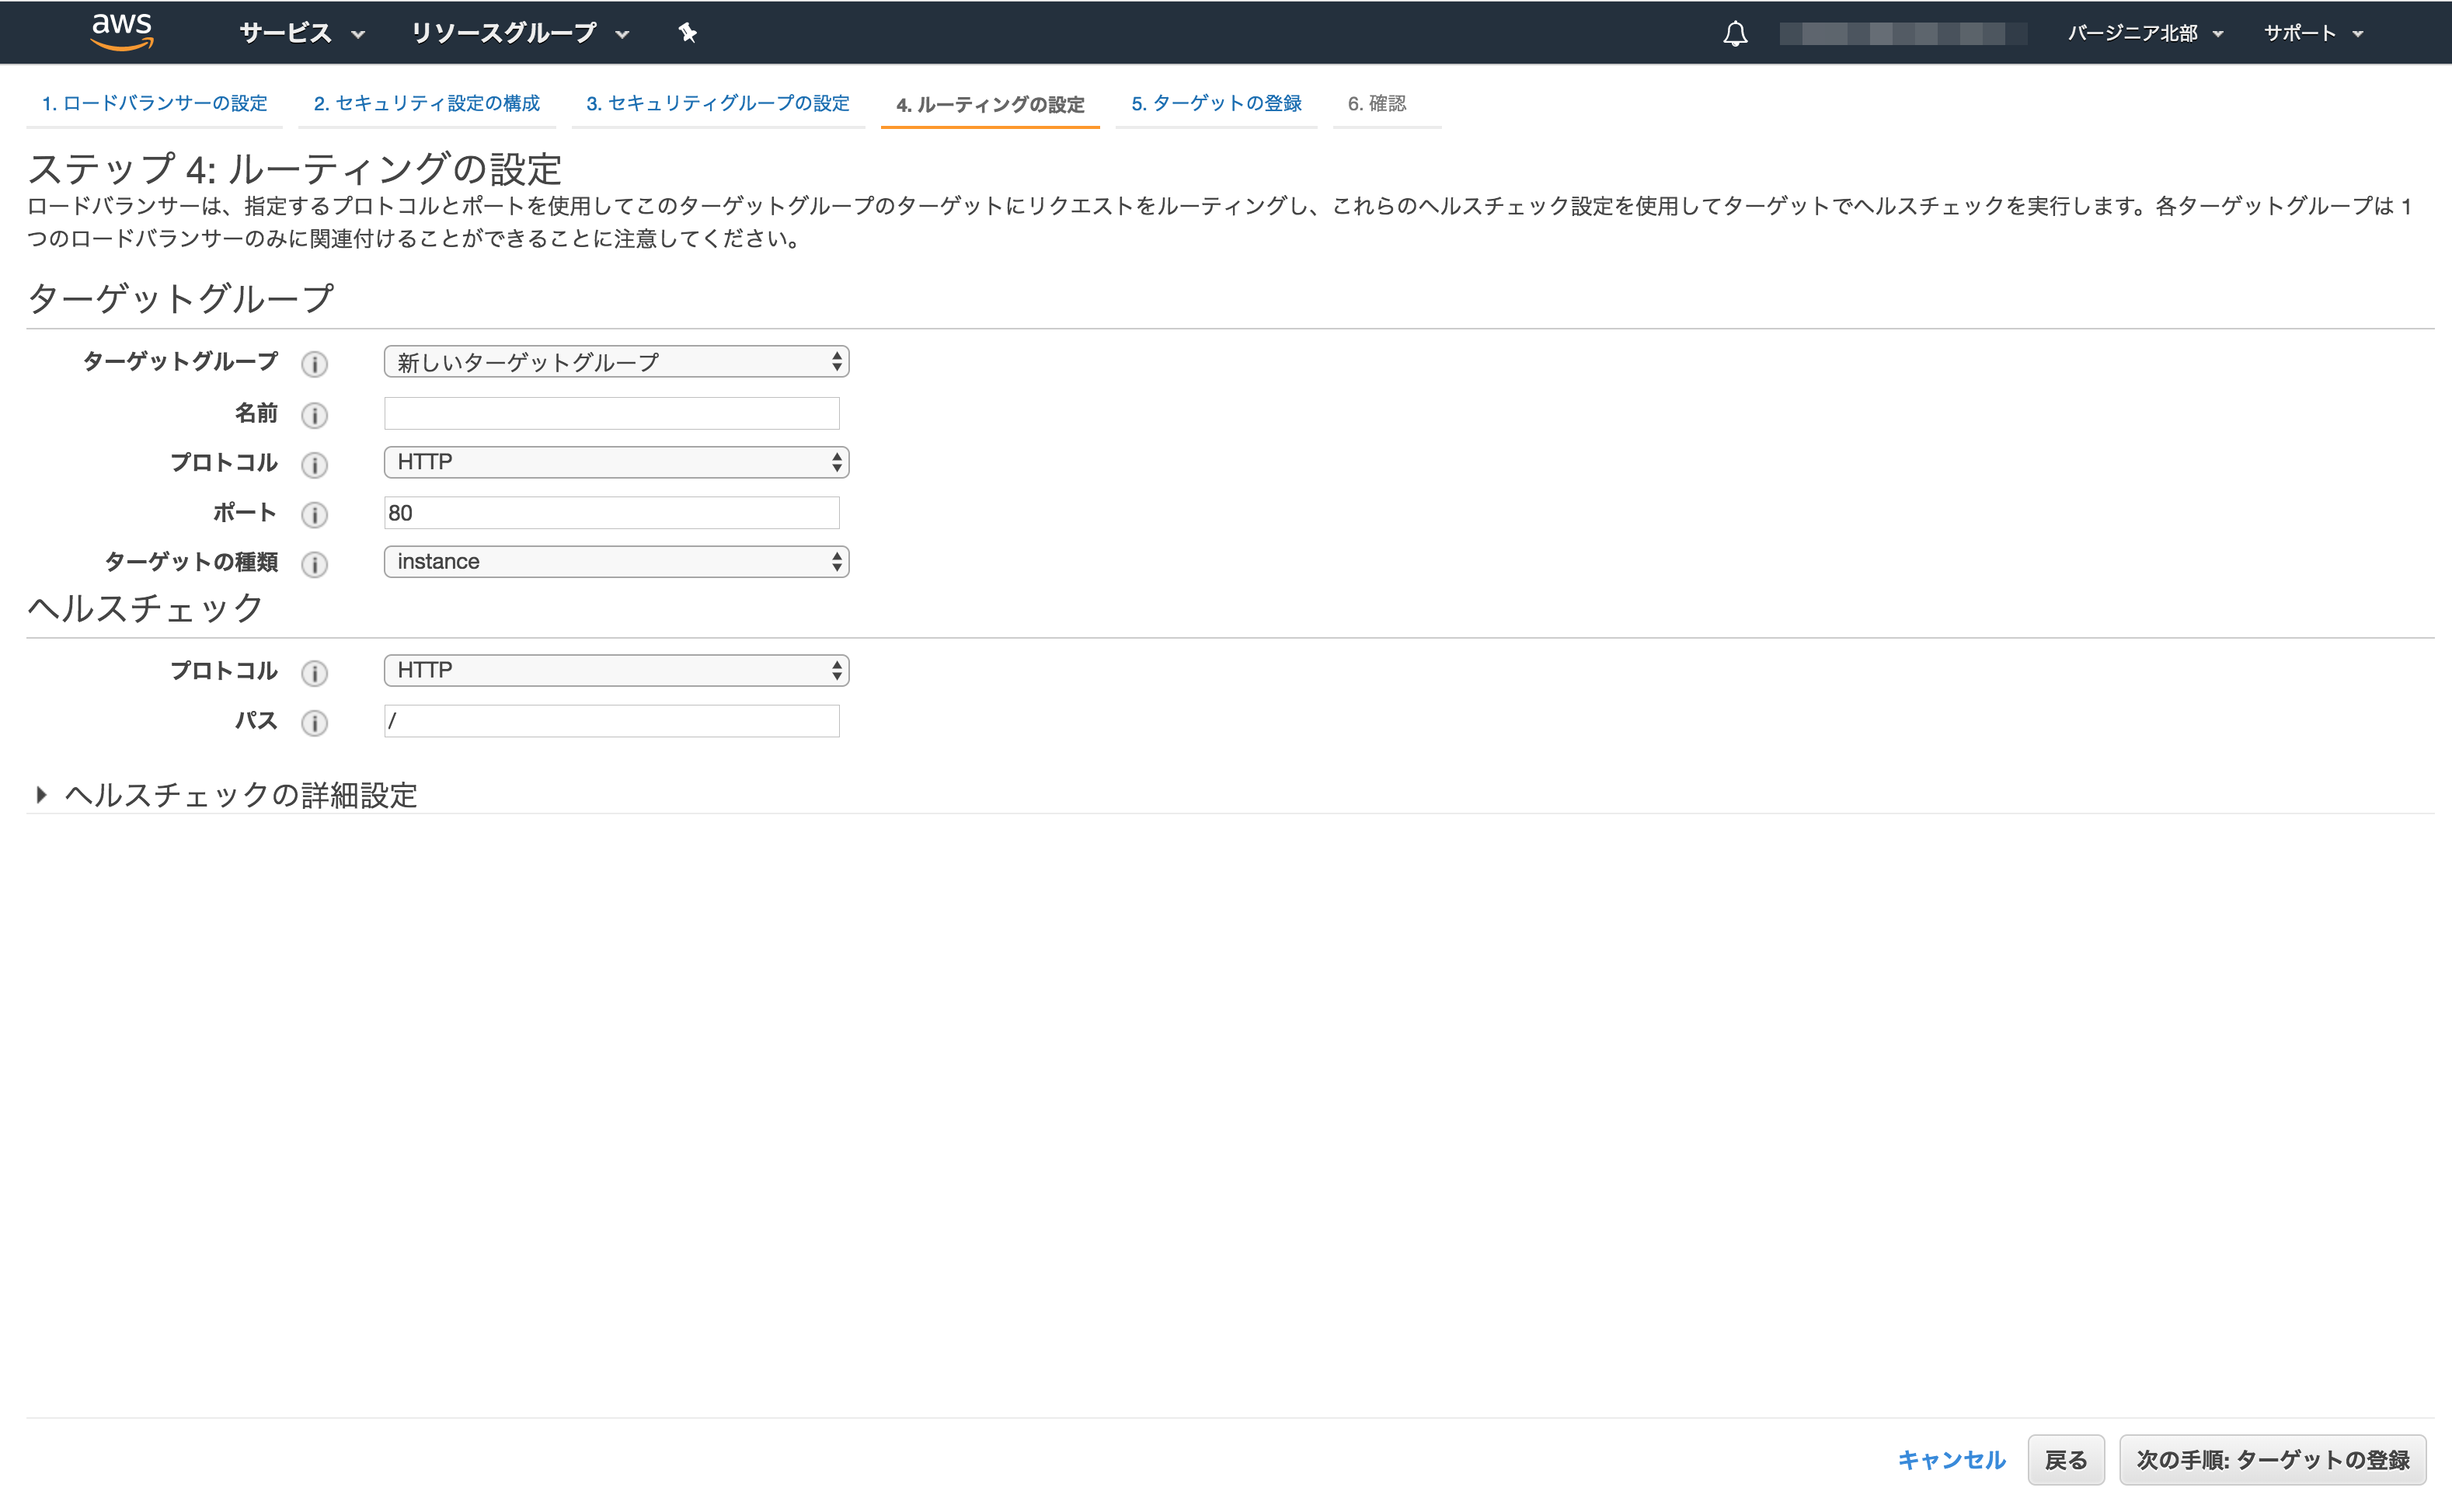Viewport: 2452px width, 1512px height.
Task: Open target group protocol HTTP dropdown
Action: pos(616,462)
